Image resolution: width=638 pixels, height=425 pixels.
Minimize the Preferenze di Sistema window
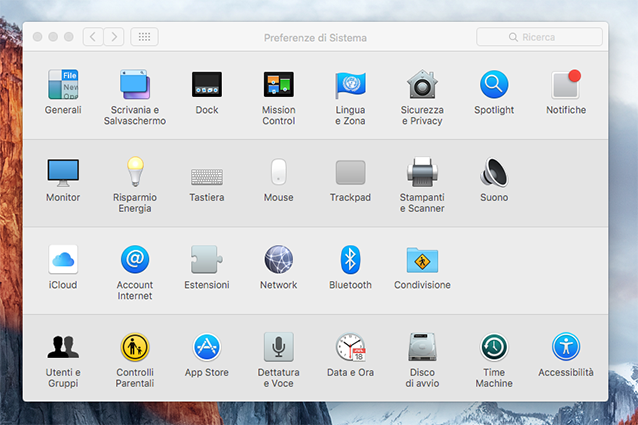pyautogui.click(x=53, y=37)
